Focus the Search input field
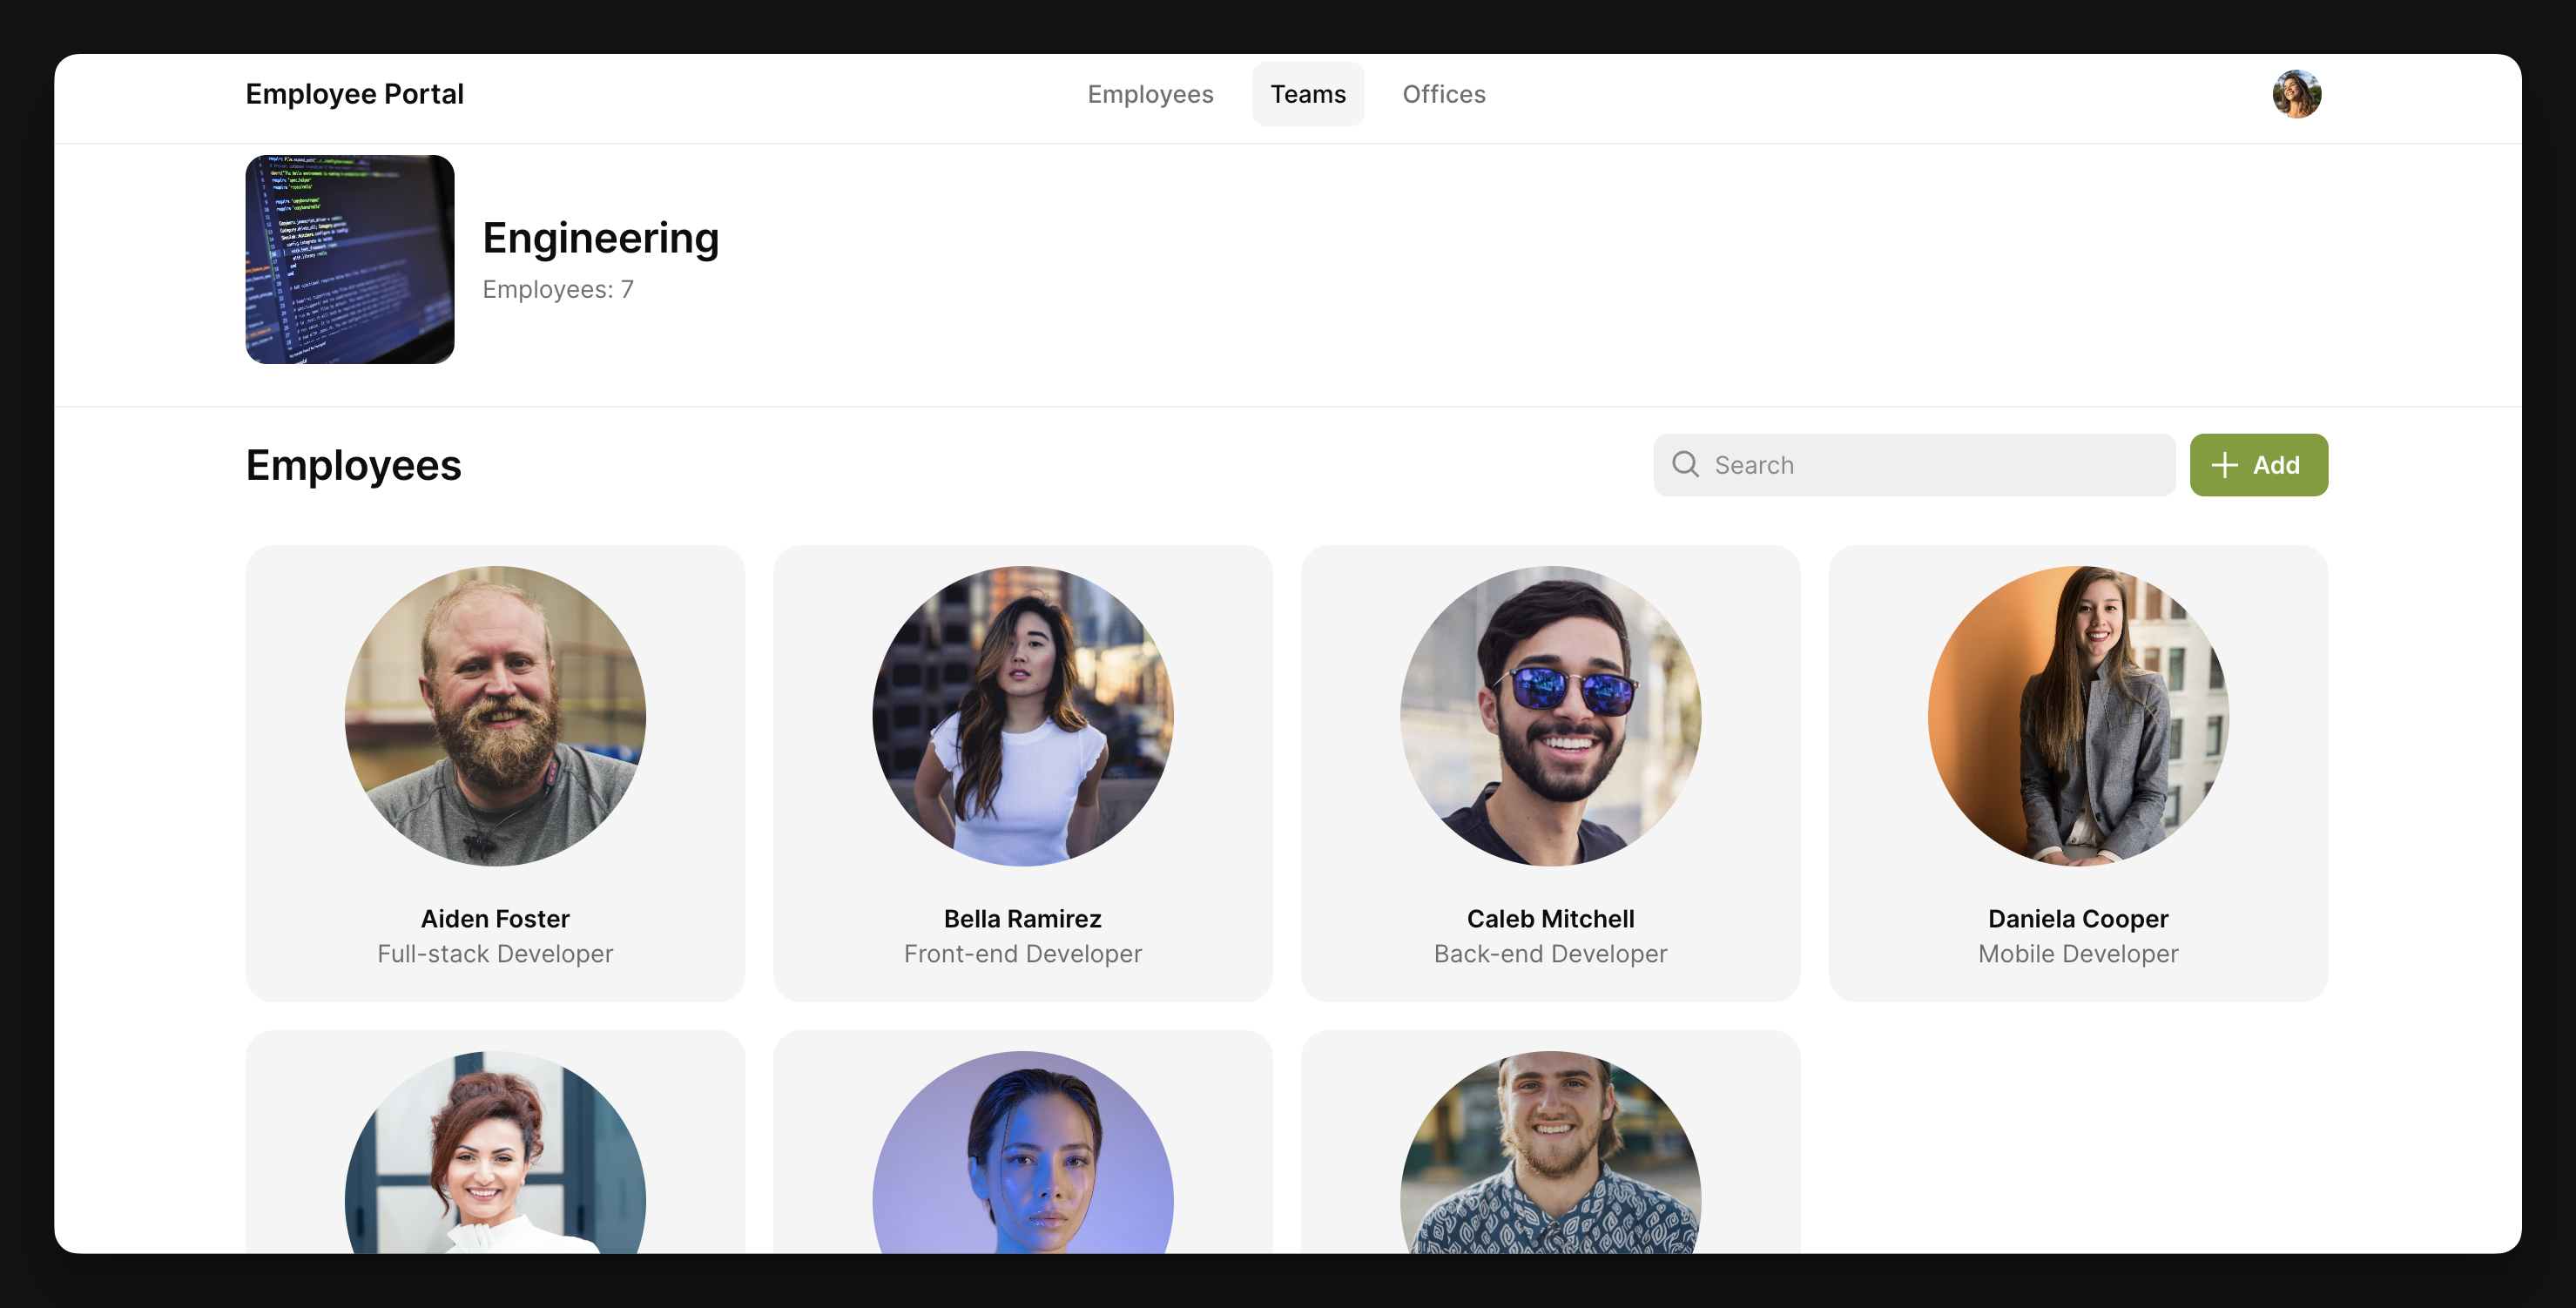 tap(1914, 465)
